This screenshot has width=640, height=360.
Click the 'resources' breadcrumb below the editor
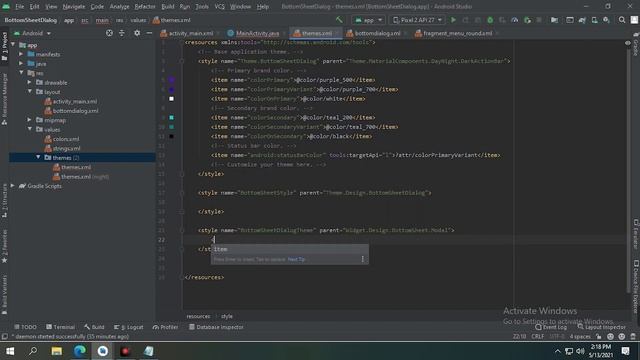(x=198, y=316)
